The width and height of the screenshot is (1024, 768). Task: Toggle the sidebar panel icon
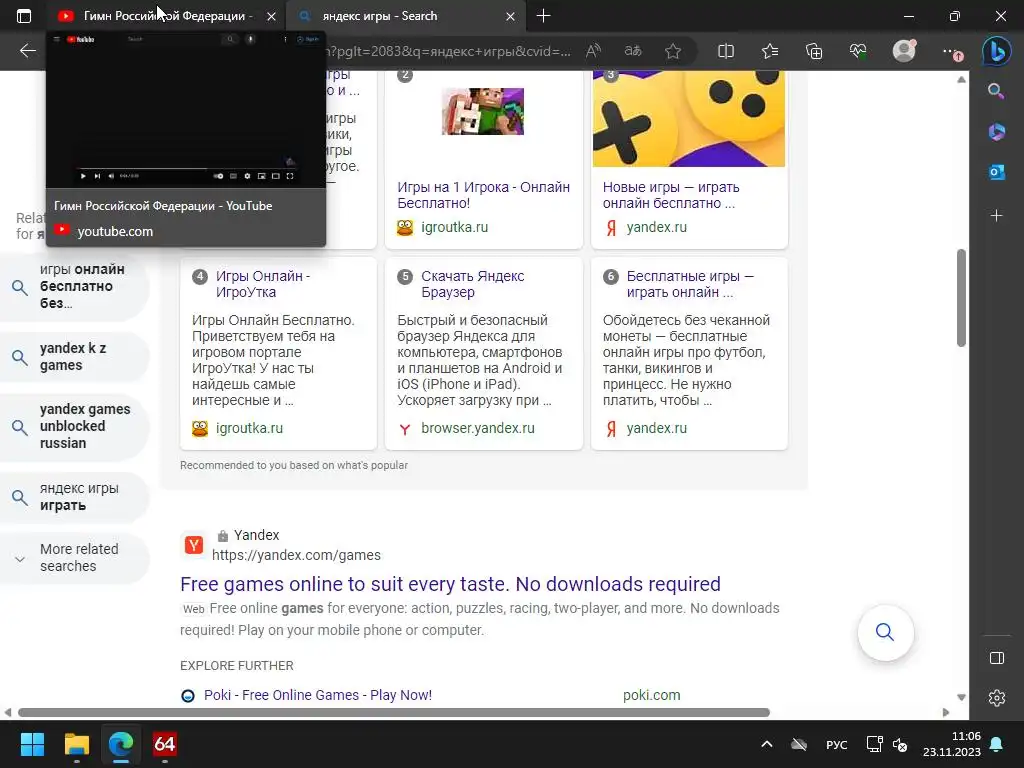(997, 658)
